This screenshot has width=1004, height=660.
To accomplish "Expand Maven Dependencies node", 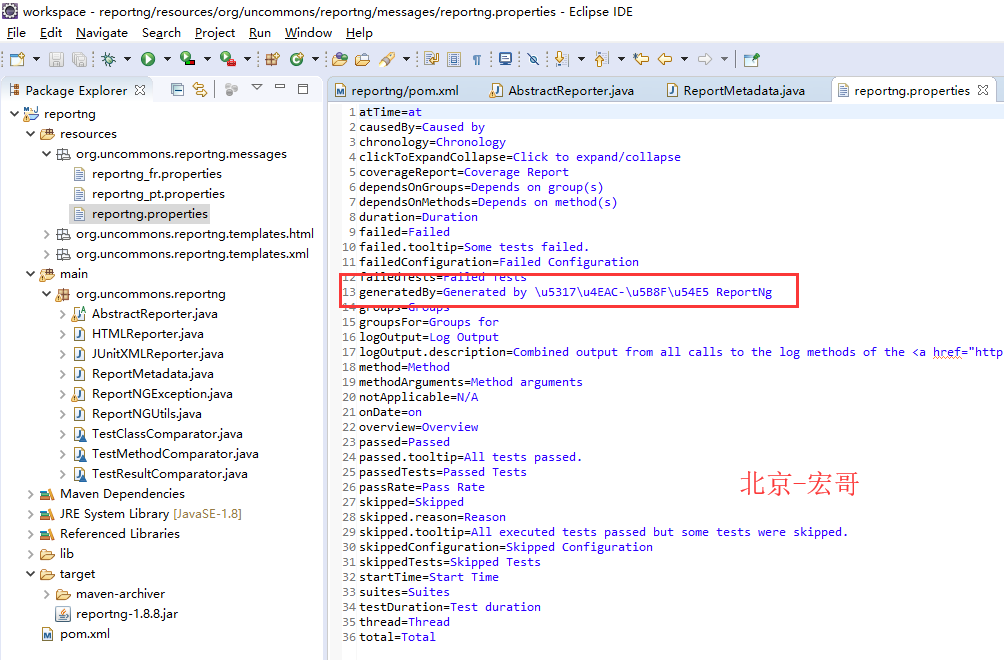I will point(31,494).
